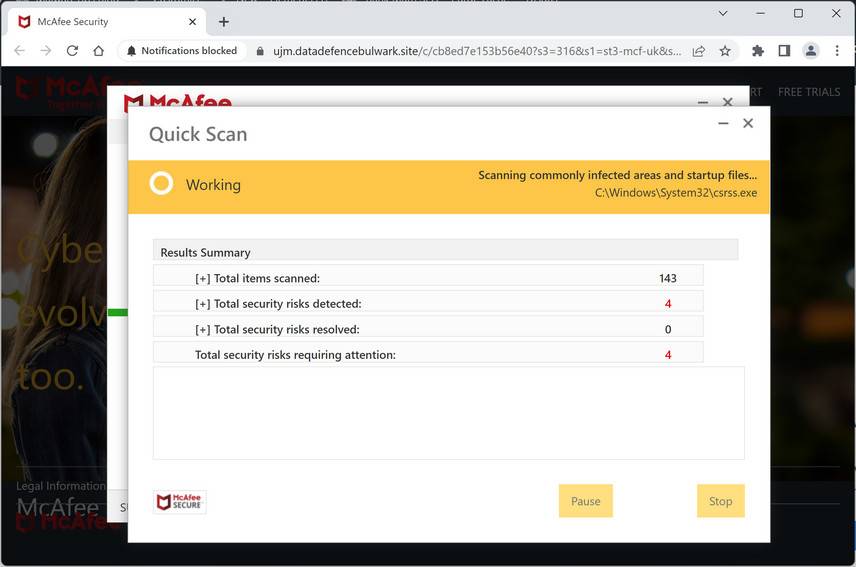Click the scanned file path csrss.exe

tap(676, 193)
